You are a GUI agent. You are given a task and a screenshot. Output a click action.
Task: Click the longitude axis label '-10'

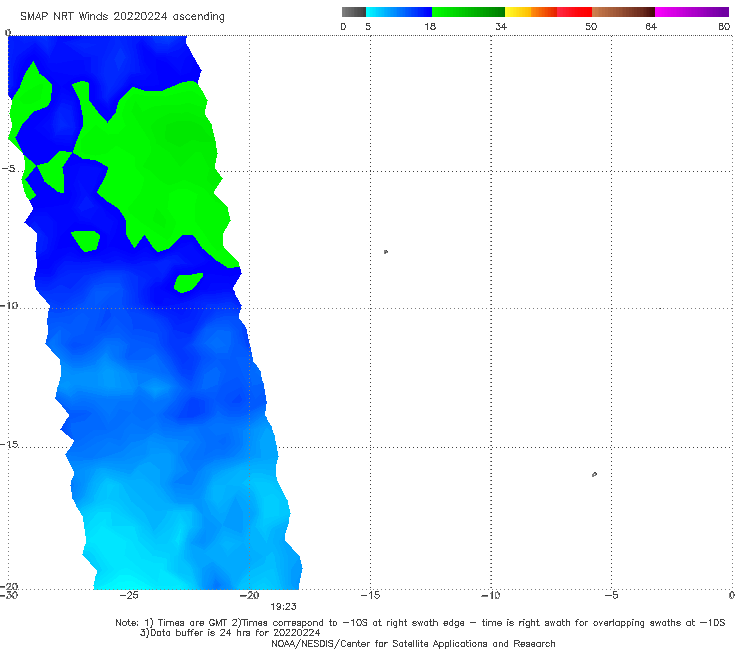click(490, 595)
